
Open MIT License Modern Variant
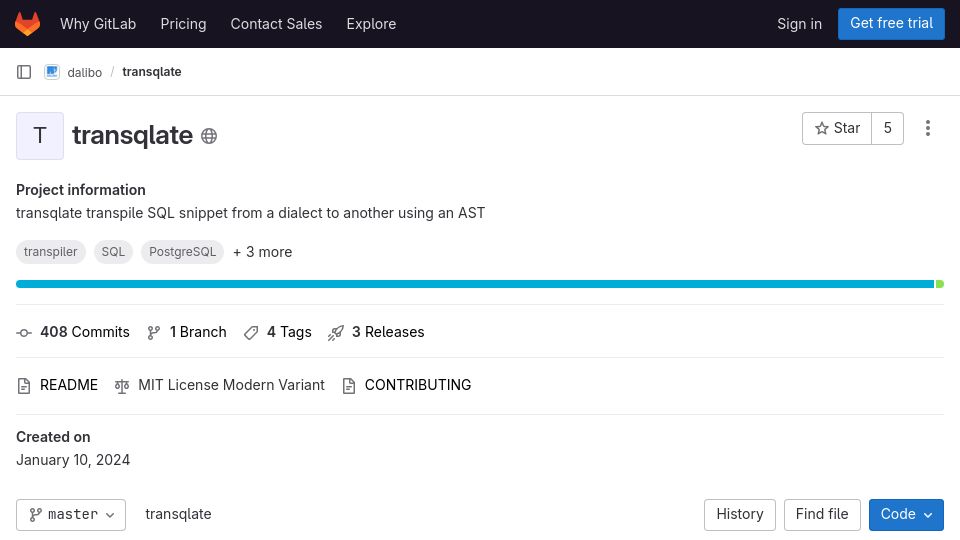coord(231,385)
